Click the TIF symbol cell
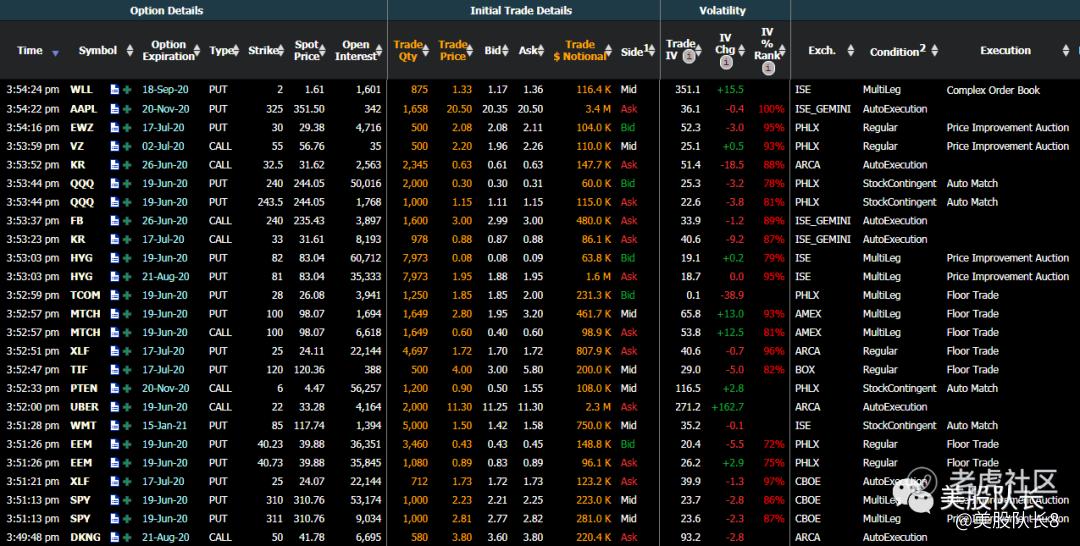Screen dimensions: 1080x546 (x=79, y=369)
